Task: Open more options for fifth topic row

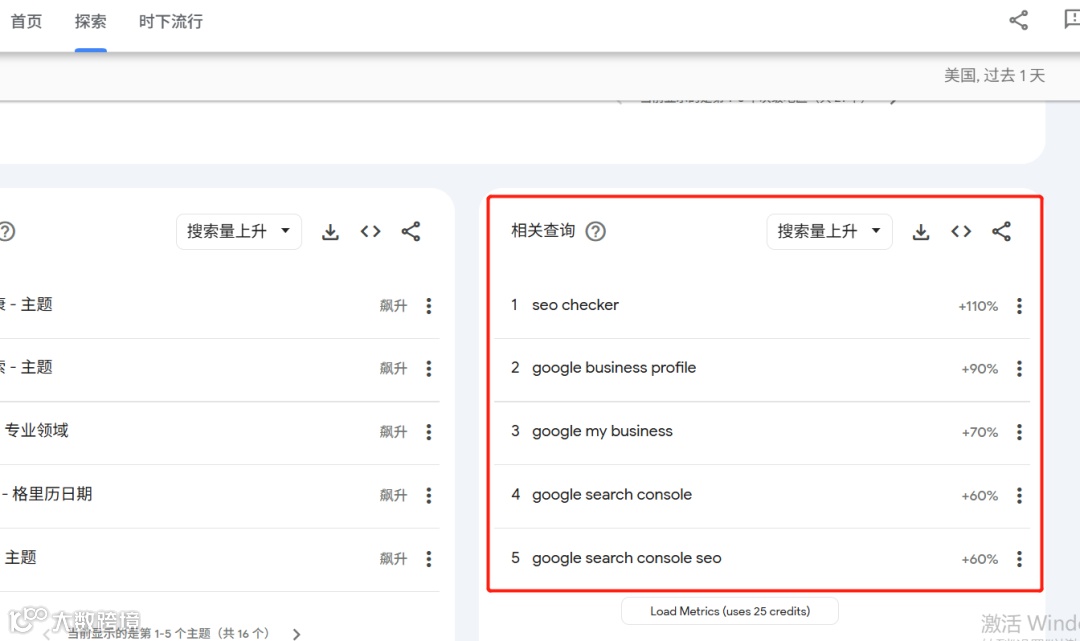Action: point(428,559)
